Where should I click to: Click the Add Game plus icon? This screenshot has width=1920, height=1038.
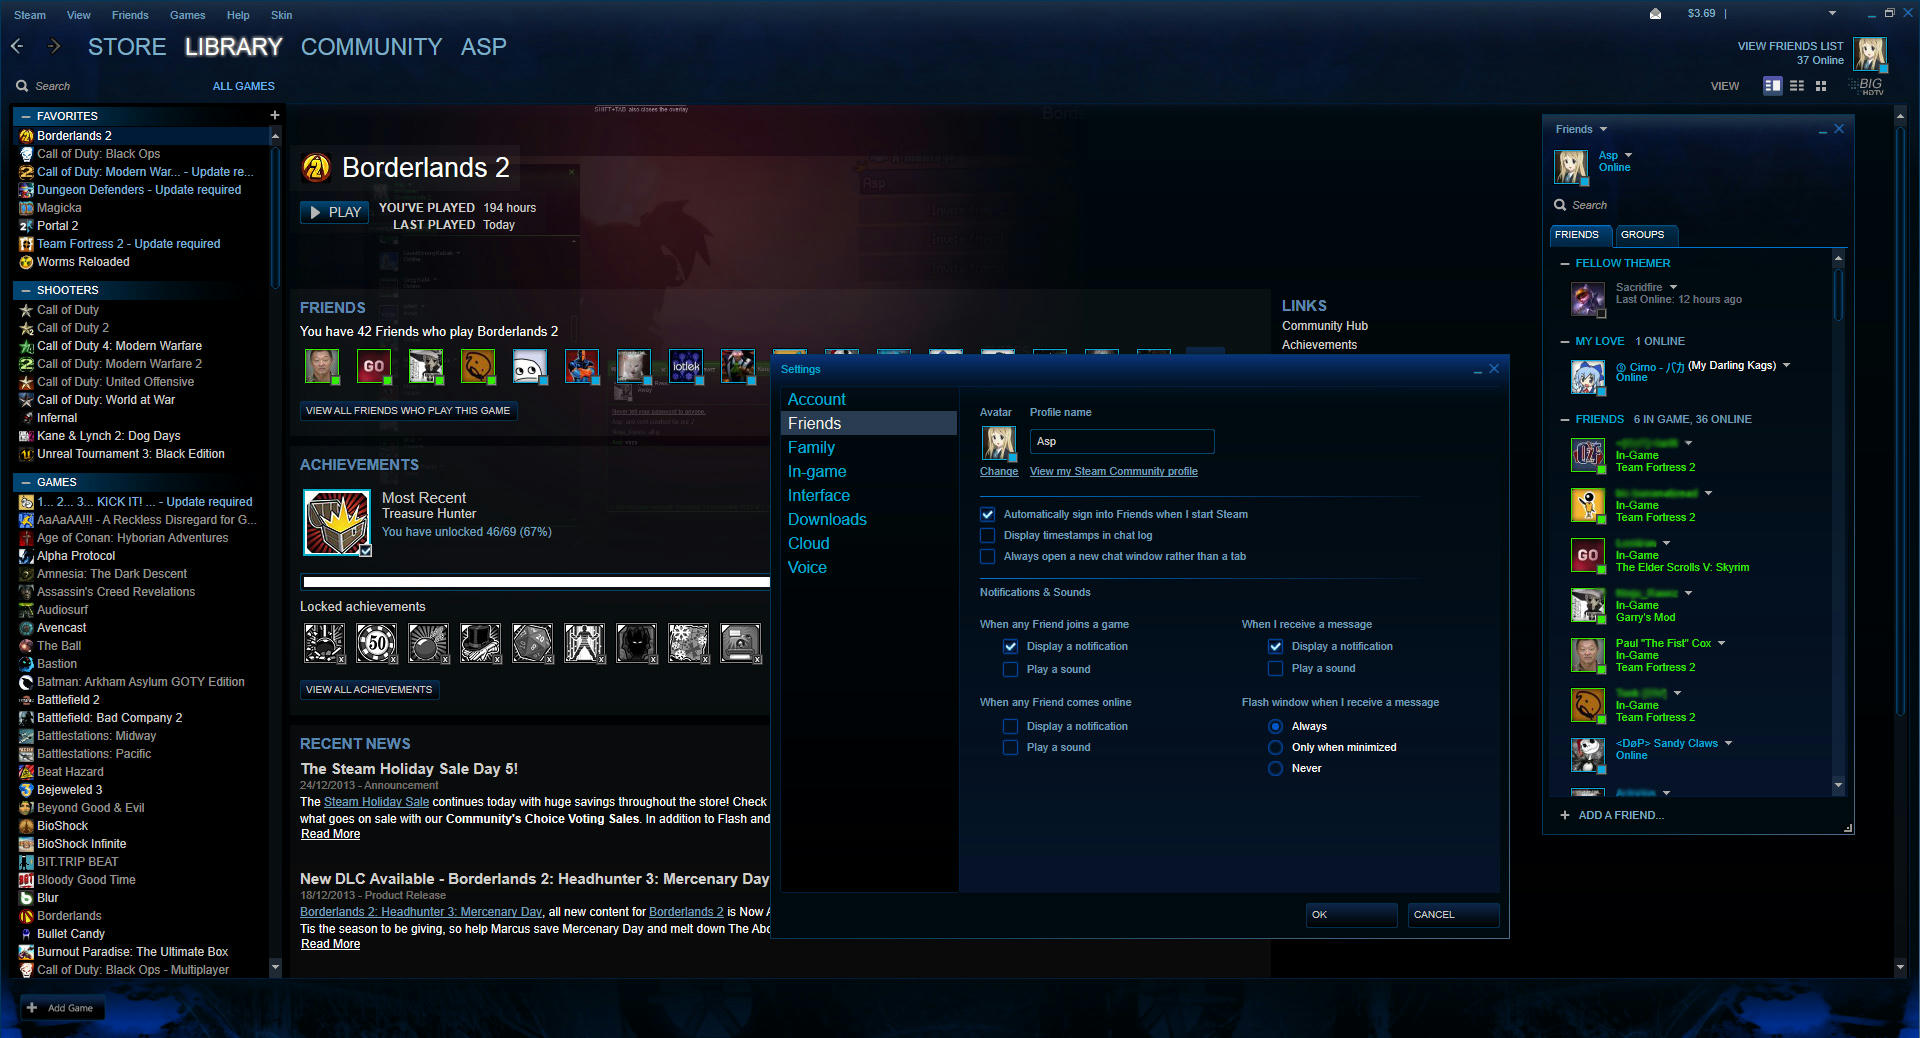click(32, 1007)
